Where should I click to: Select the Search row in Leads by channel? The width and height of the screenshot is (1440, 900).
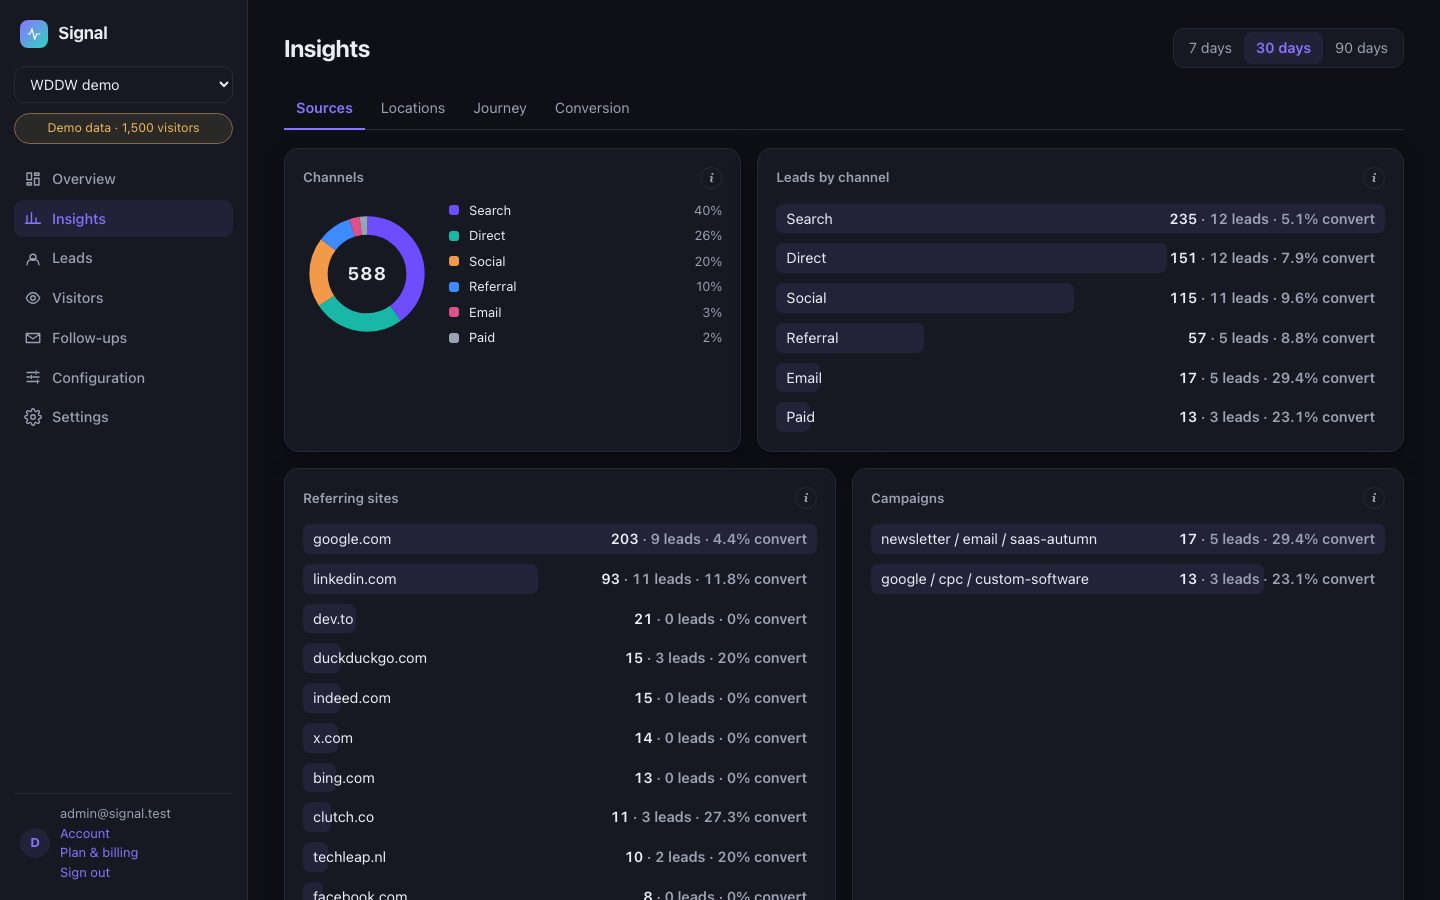pyautogui.click(x=1080, y=219)
